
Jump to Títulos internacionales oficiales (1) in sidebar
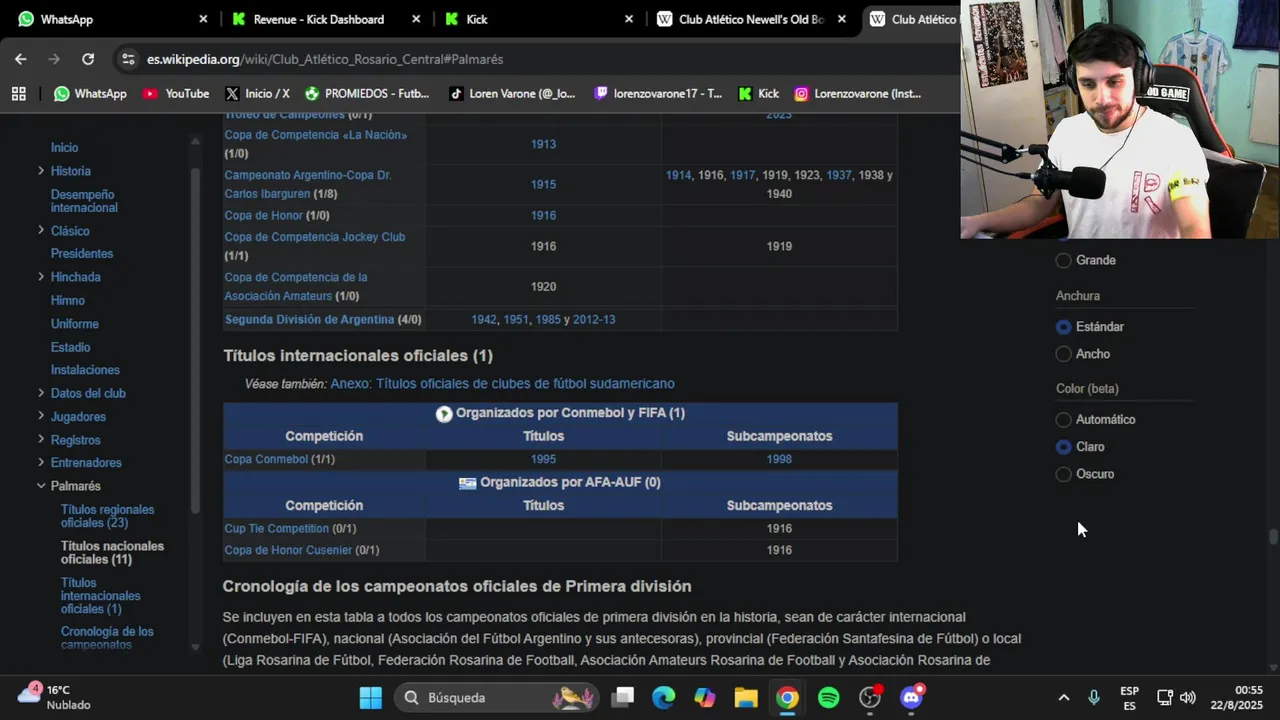(x=100, y=596)
